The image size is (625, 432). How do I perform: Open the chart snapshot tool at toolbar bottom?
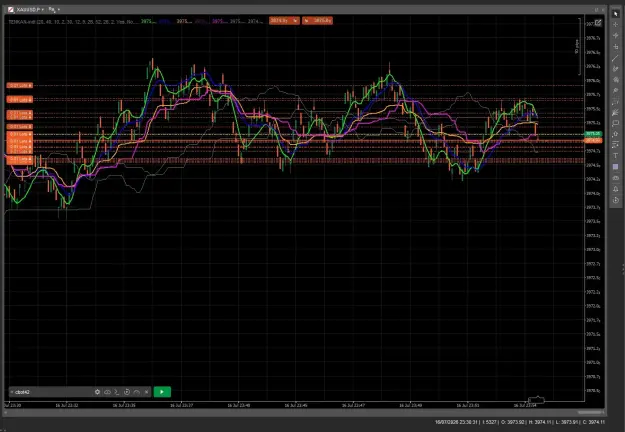coord(615,200)
